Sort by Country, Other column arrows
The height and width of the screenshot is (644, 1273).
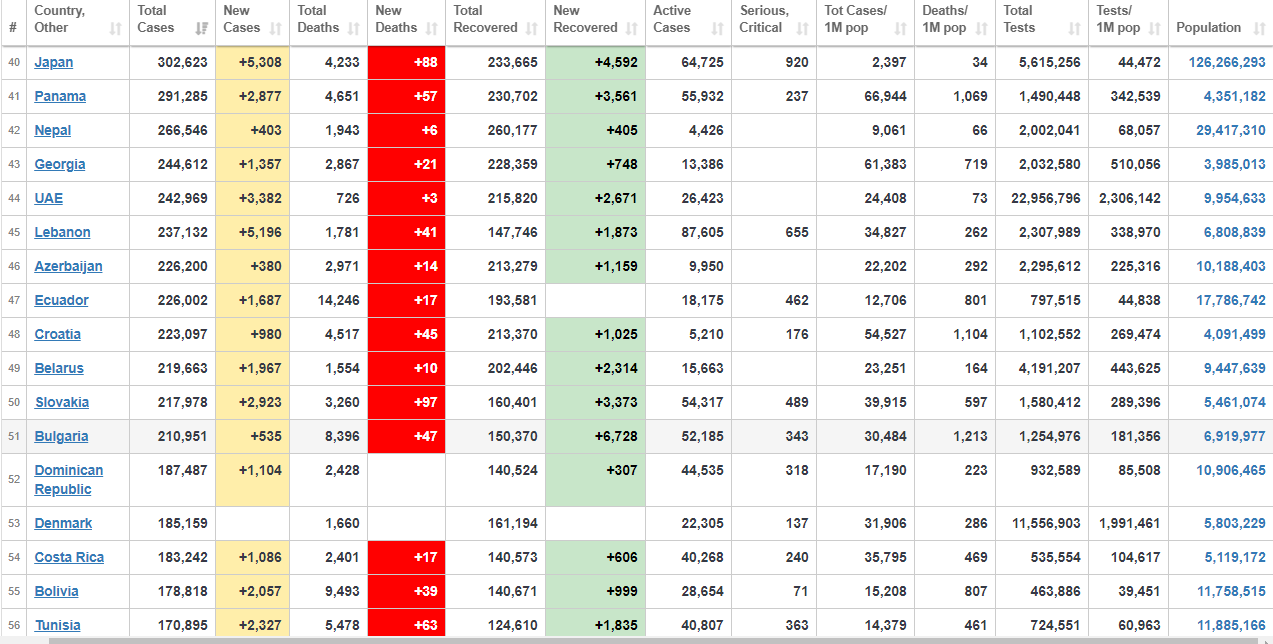(115, 29)
